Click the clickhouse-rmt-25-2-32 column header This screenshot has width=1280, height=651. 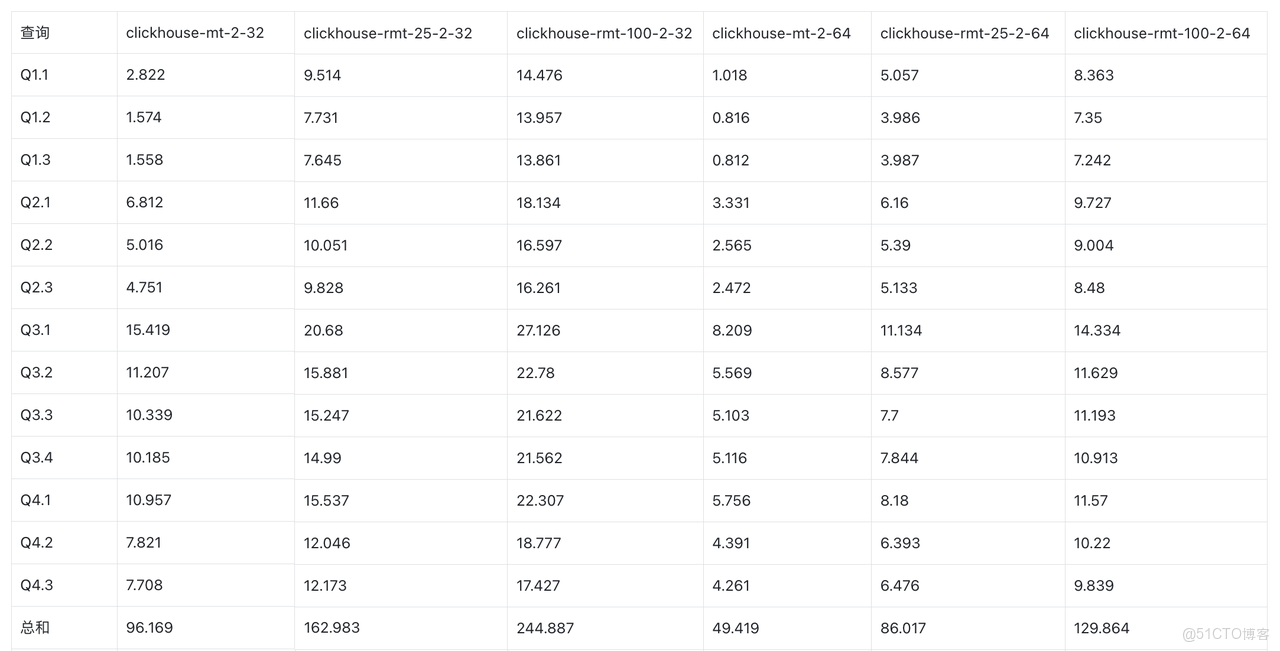[x=388, y=33]
